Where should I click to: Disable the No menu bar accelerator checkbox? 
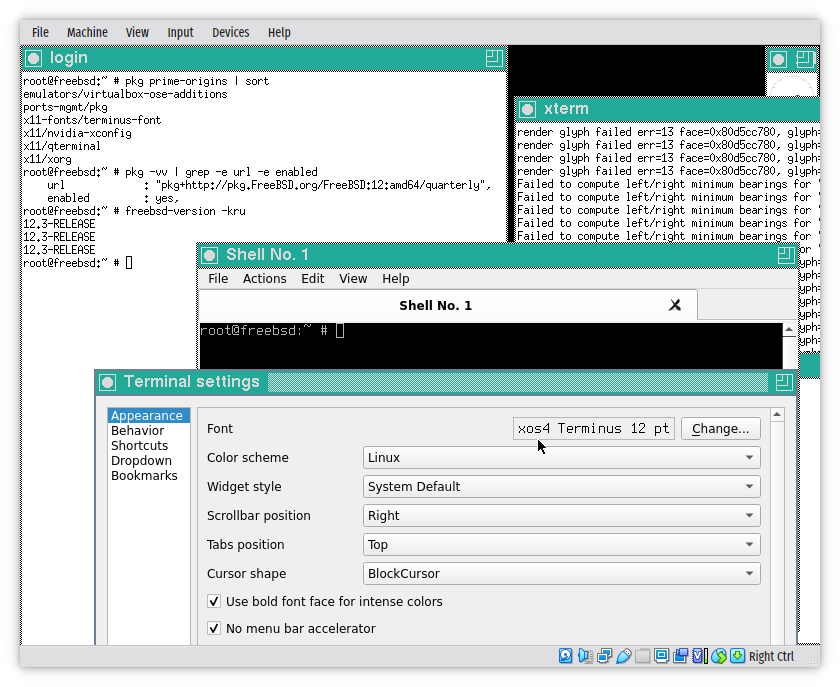tap(214, 629)
